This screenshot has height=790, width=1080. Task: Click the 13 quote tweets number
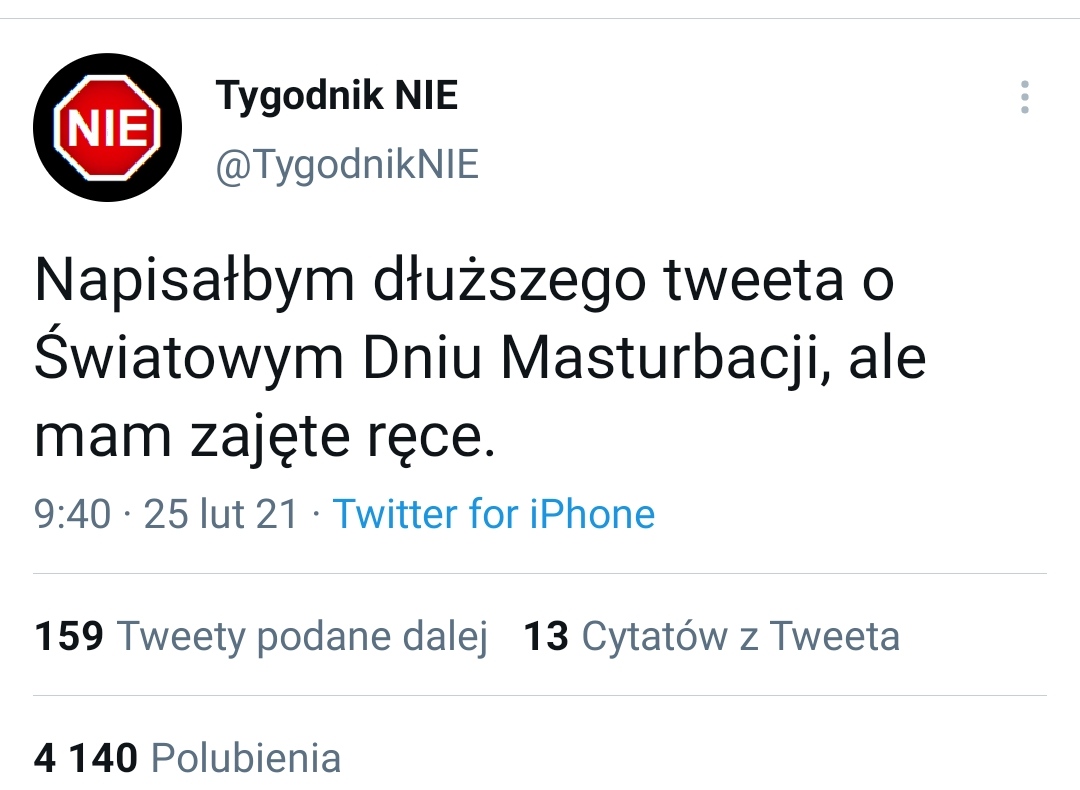pos(546,636)
